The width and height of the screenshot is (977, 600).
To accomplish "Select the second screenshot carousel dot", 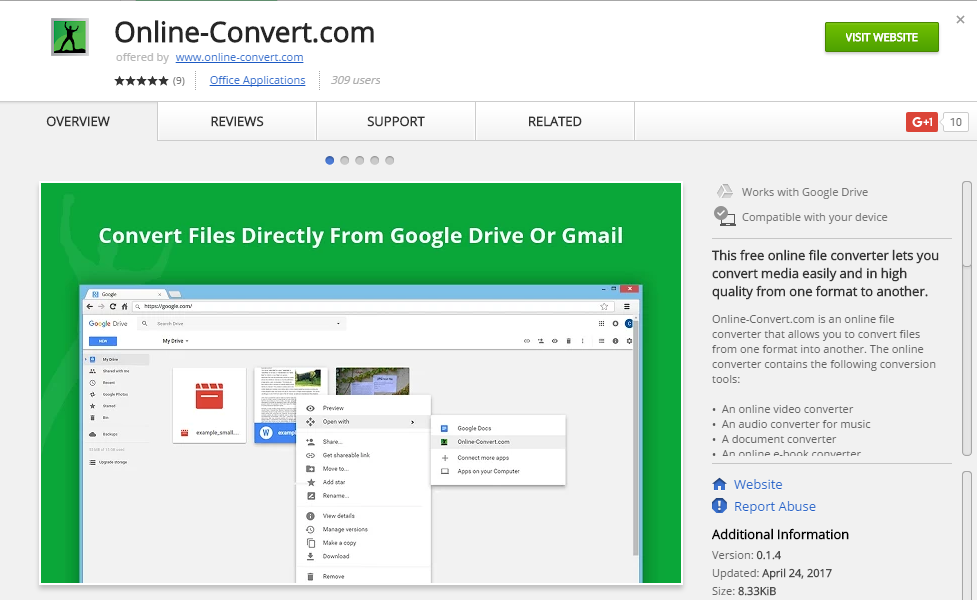I will pos(345,160).
